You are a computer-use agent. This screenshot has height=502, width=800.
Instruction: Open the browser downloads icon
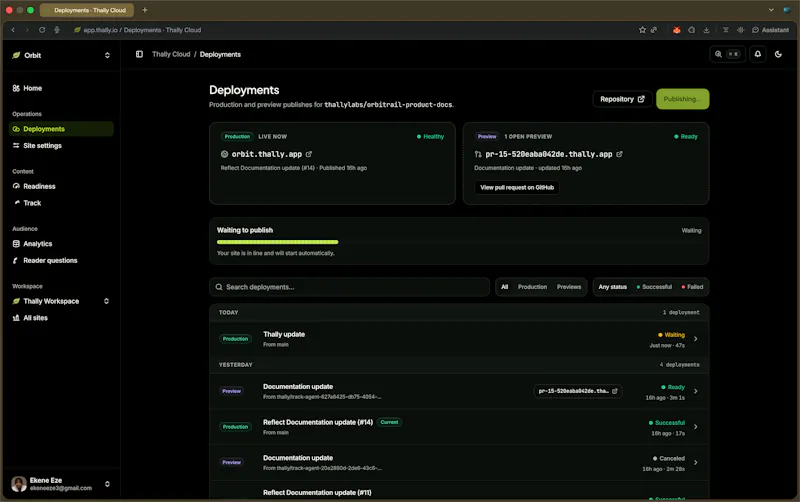[x=707, y=30]
